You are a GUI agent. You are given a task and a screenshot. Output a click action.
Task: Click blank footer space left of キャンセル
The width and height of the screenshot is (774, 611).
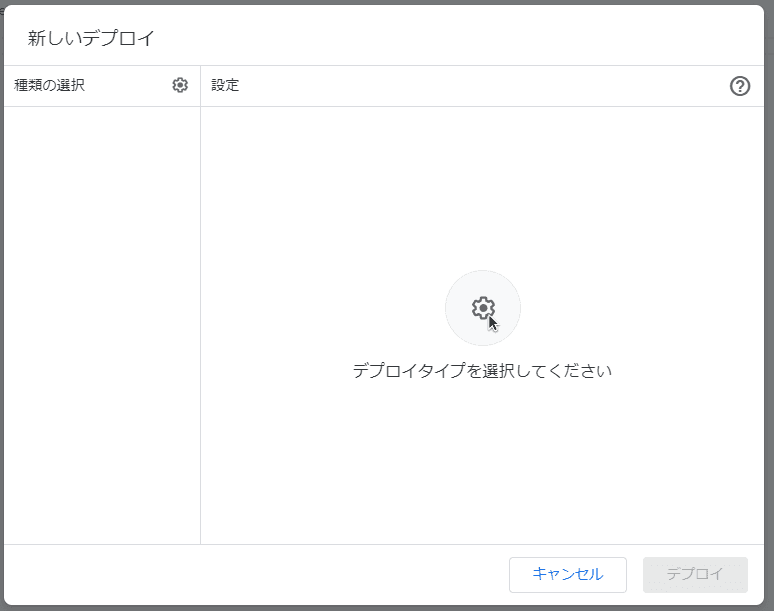(x=250, y=575)
